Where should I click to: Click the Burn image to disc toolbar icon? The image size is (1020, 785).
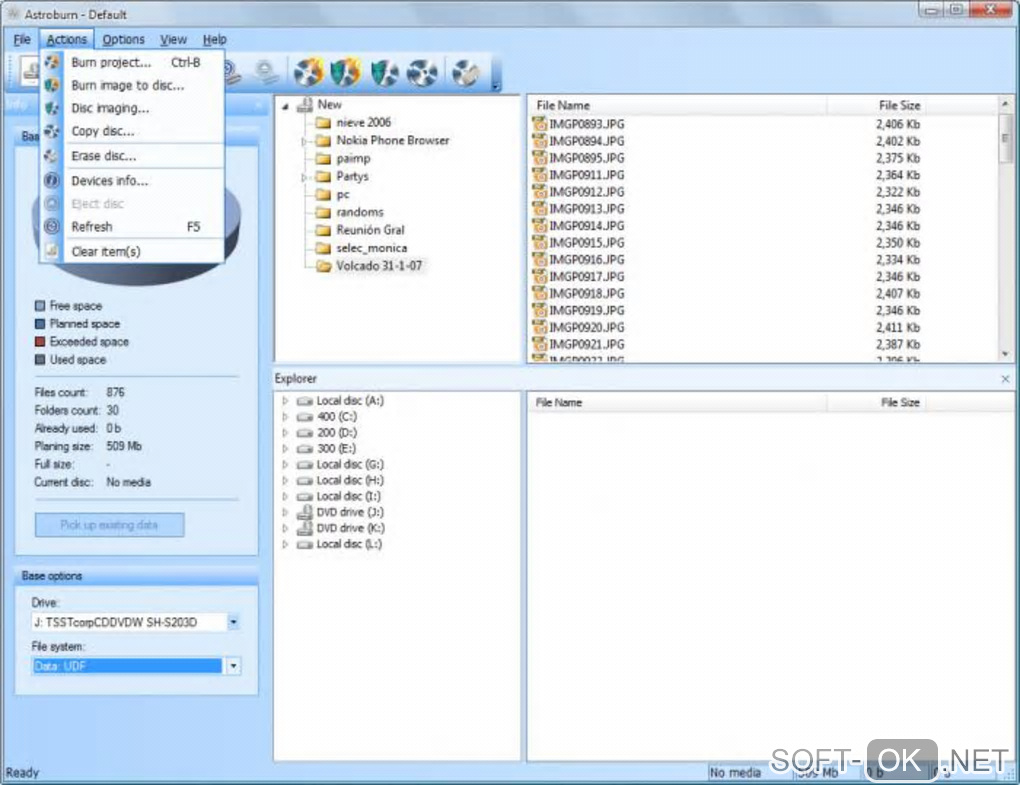click(346, 72)
